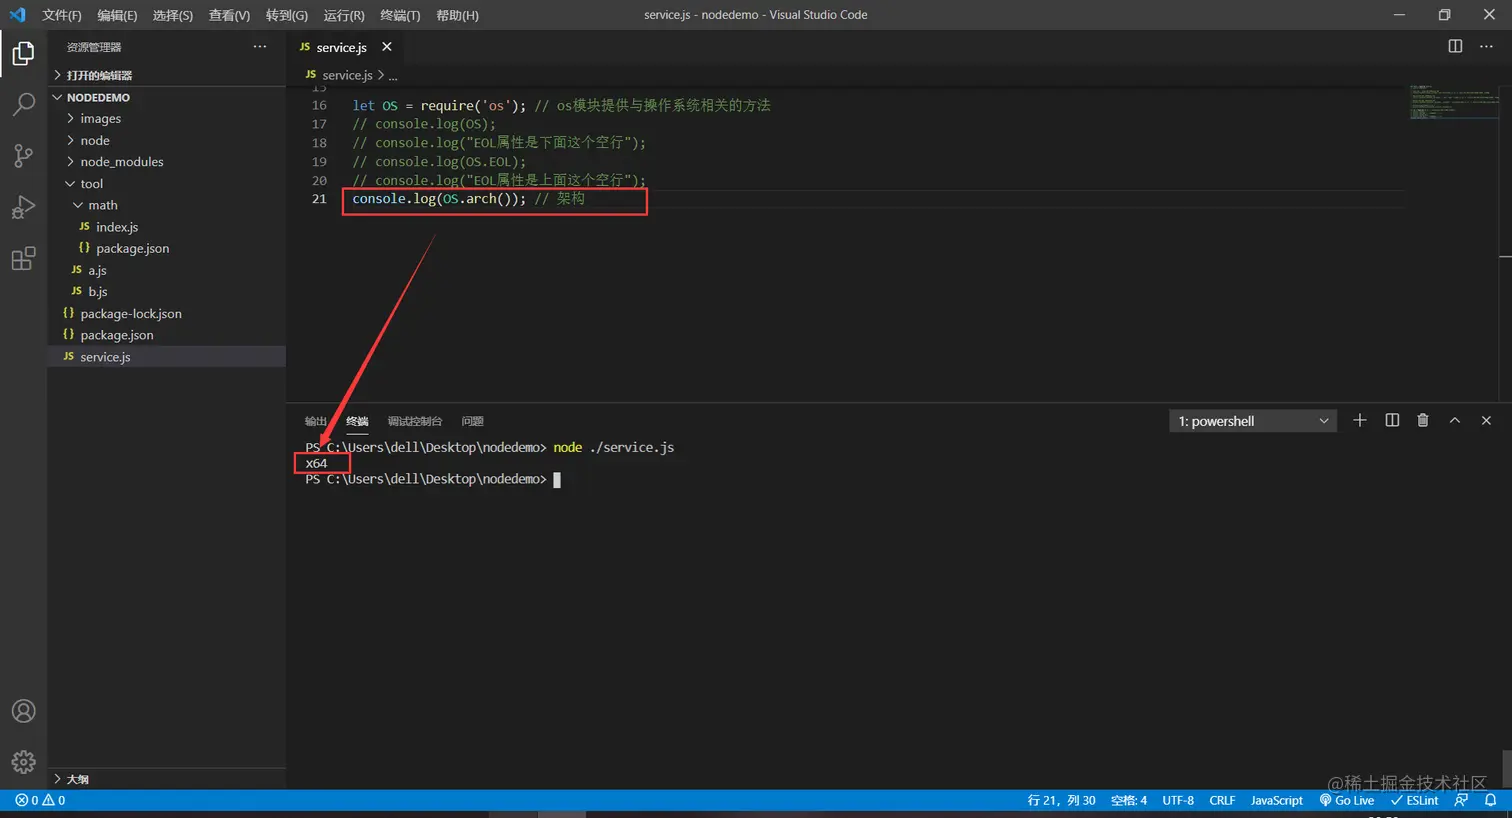This screenshot has height=818, width=1512.
Task: Open index.js in the math folder
Action: click(167, 227)
